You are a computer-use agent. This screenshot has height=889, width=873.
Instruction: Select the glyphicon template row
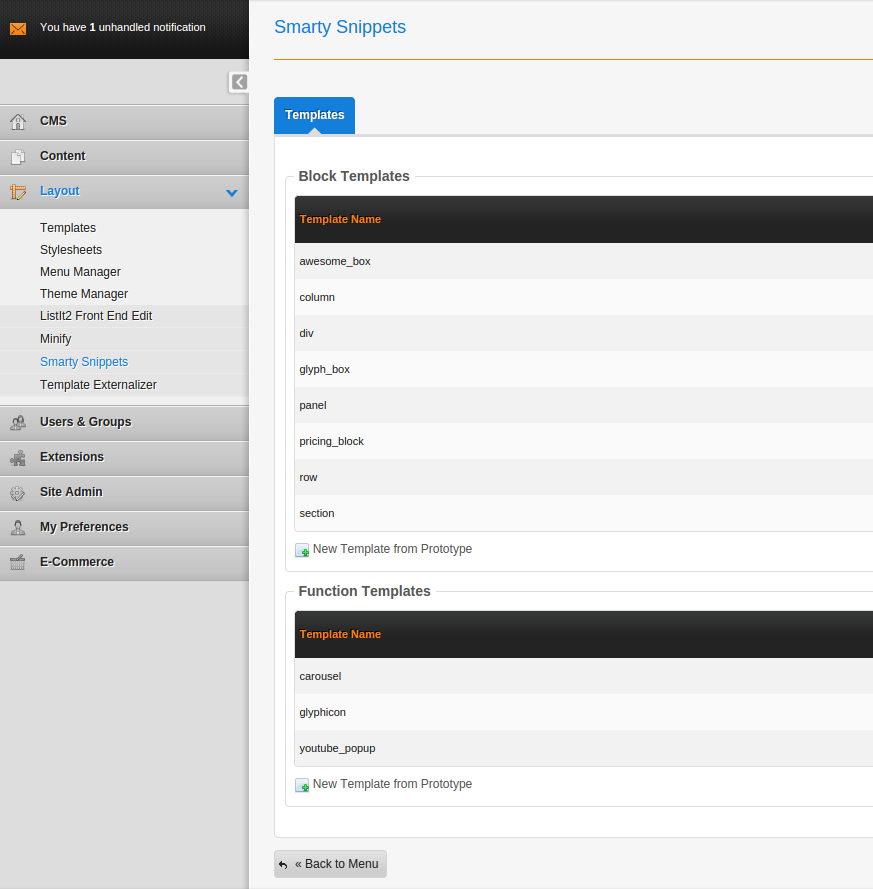coord(584,712)
